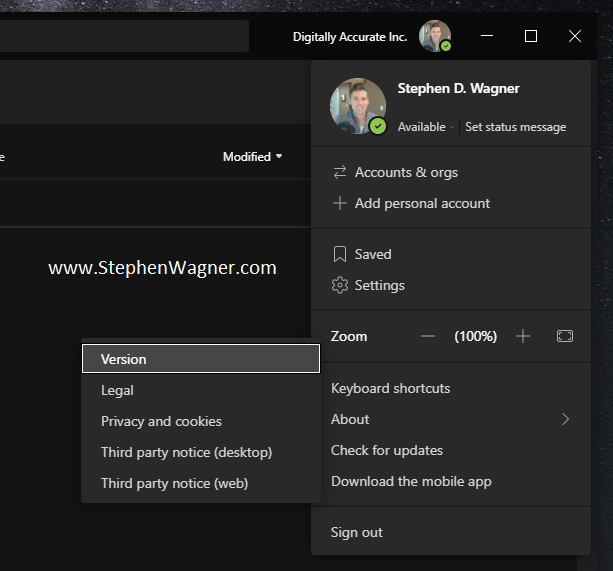Screen dimensions: 613x571
Task: Open Accounts & orgs
Action: pos(451,172)
